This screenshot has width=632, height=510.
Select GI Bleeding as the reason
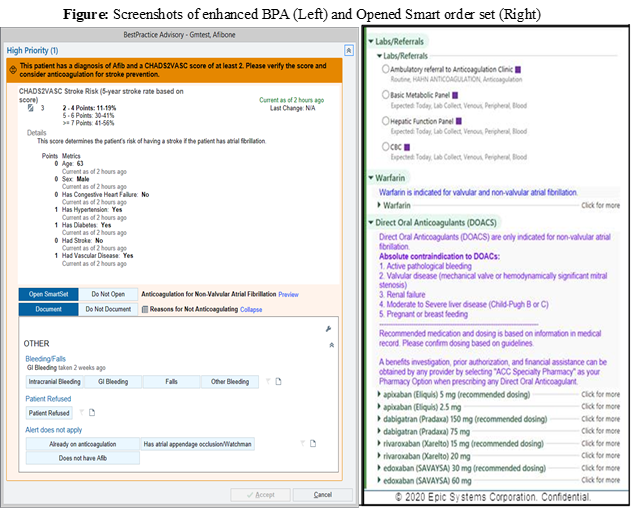tap(112, 381)
